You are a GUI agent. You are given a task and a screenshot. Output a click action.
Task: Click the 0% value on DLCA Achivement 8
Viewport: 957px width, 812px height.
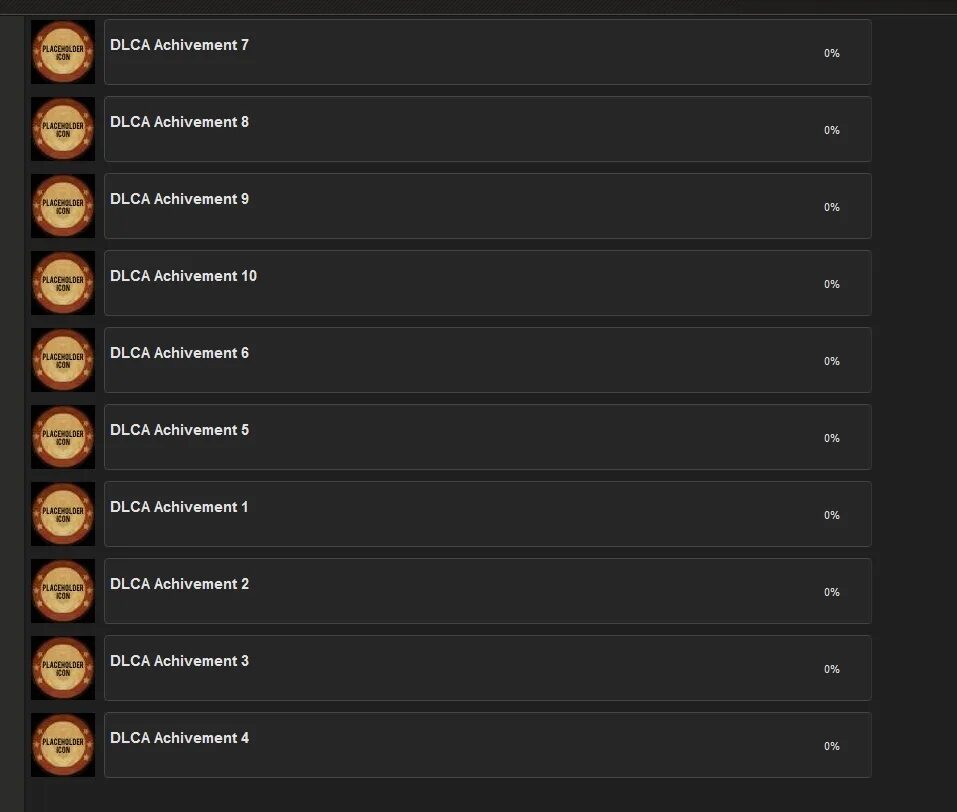tap(832, 130)
